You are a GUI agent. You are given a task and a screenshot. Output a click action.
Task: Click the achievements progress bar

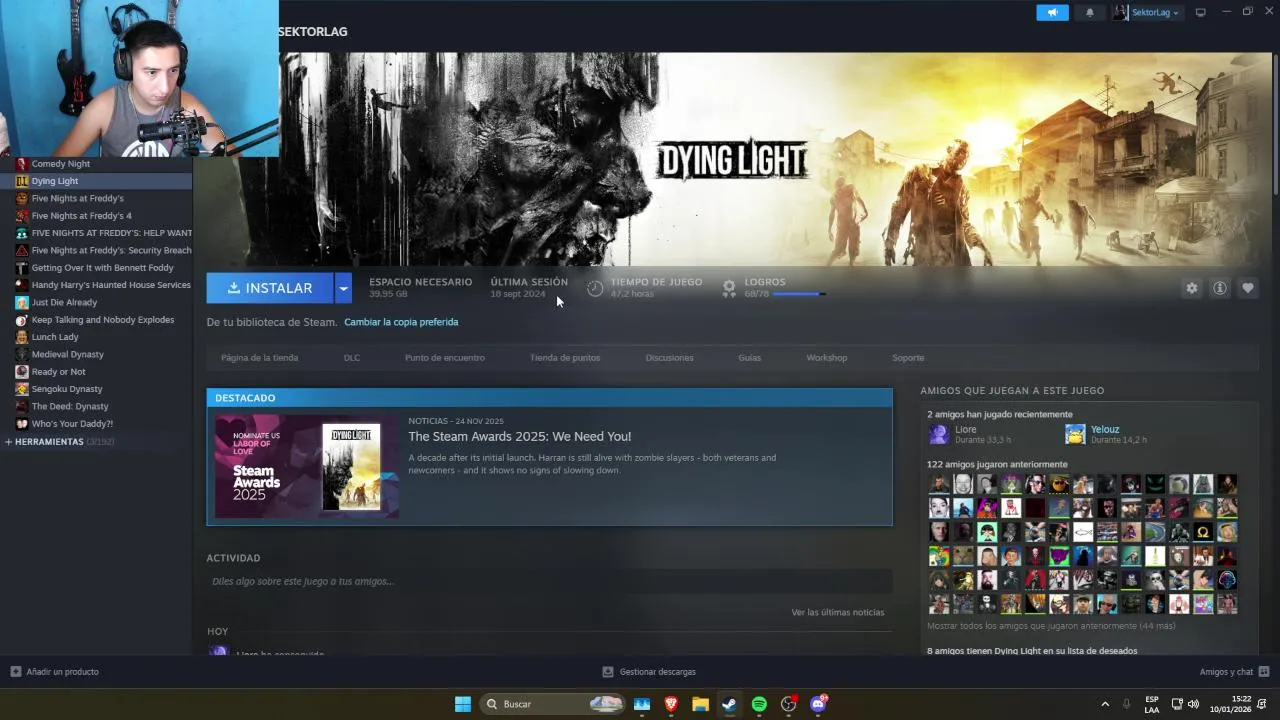click(799, 294)
